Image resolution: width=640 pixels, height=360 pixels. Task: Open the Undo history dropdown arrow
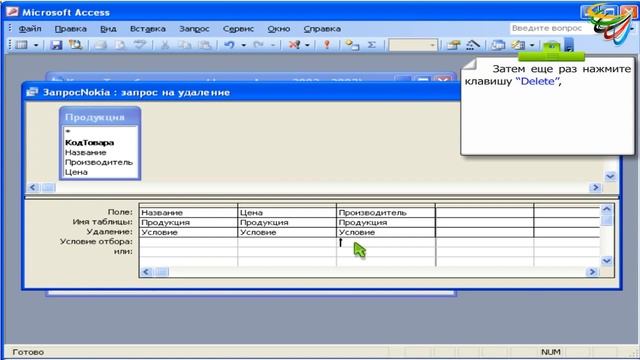[x=244, y=45]
